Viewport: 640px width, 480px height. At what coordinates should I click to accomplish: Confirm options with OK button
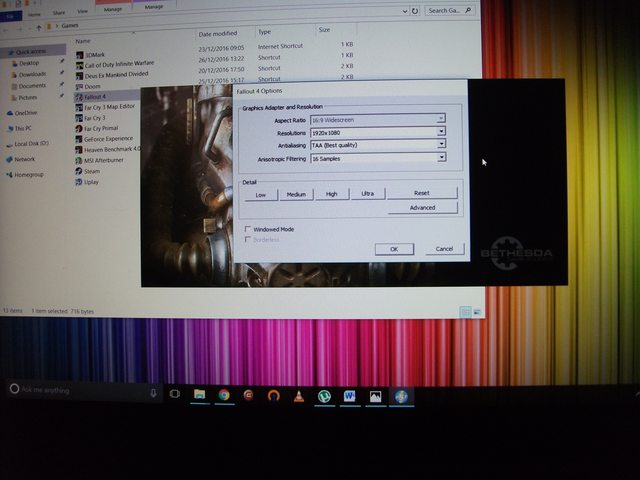click(x=394, y=249)
